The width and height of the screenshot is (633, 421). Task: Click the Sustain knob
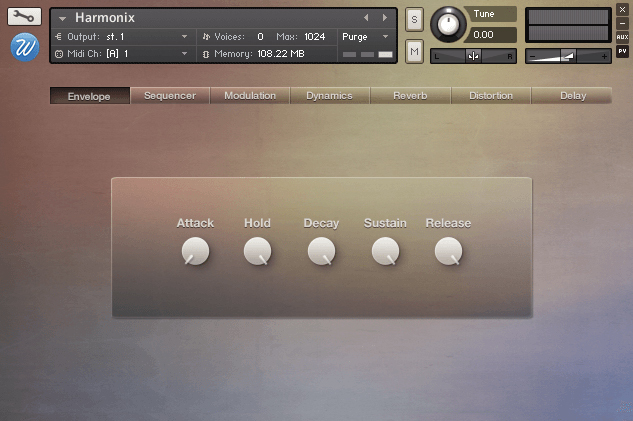click(386, 251)
